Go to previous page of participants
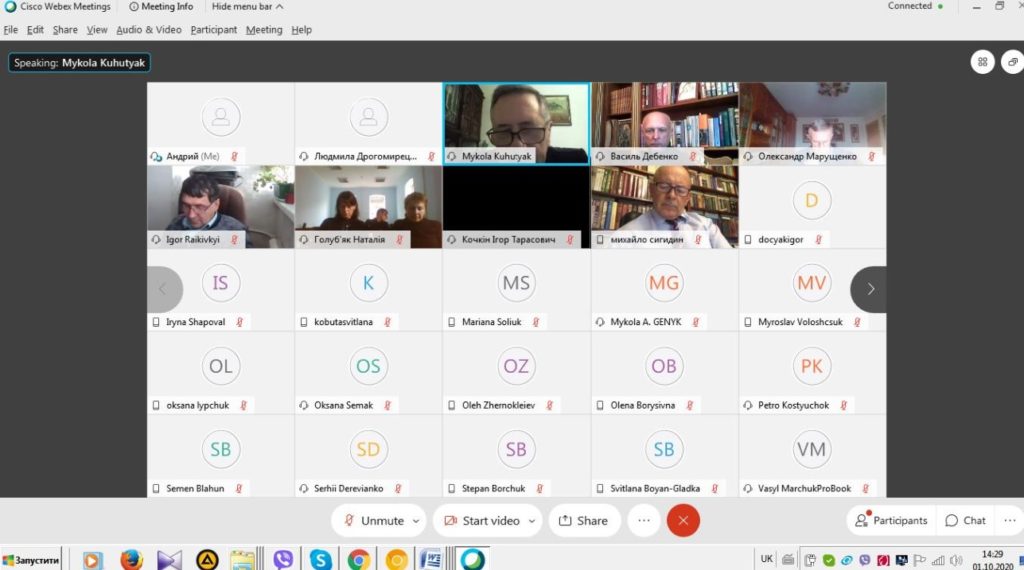The height and width of the screenshot is (570, 1024). coord(164,289)
